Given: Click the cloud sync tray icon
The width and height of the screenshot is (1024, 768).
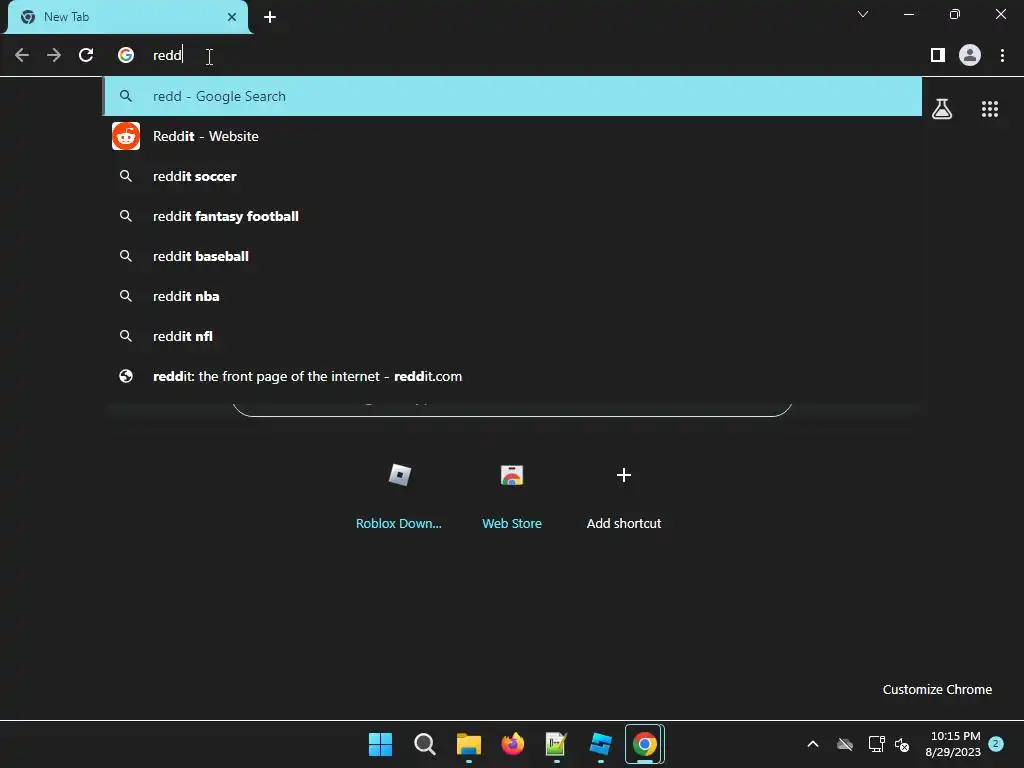Looking at the screenshot, I should pos(845,744).
